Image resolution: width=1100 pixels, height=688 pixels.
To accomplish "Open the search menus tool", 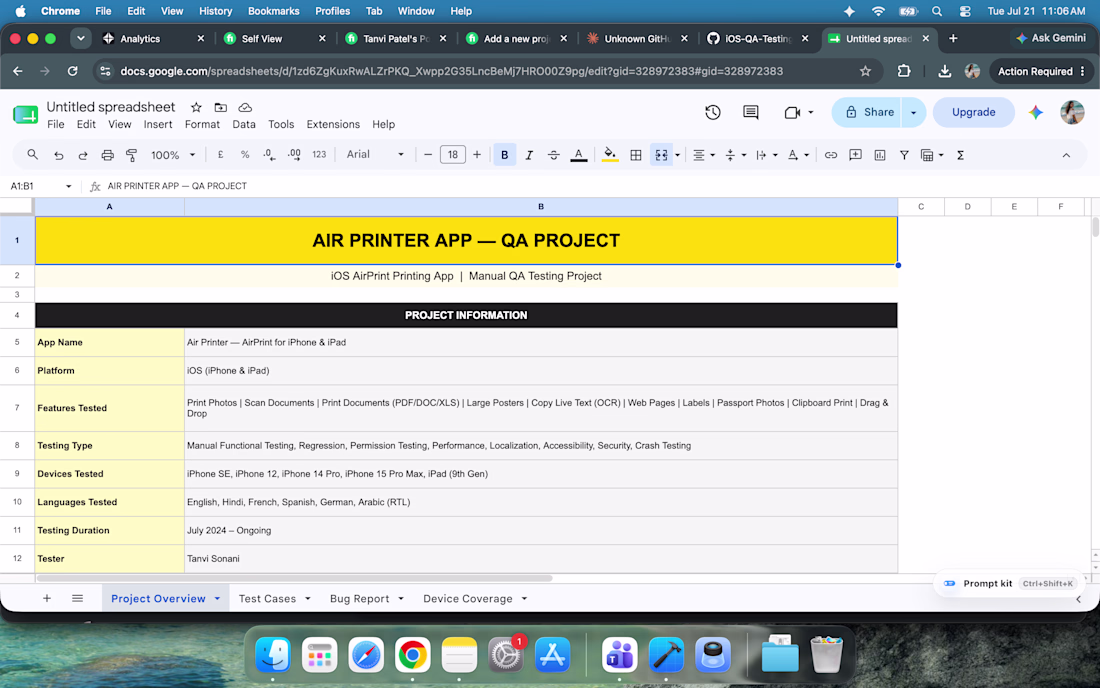I will tap(32, 155).
